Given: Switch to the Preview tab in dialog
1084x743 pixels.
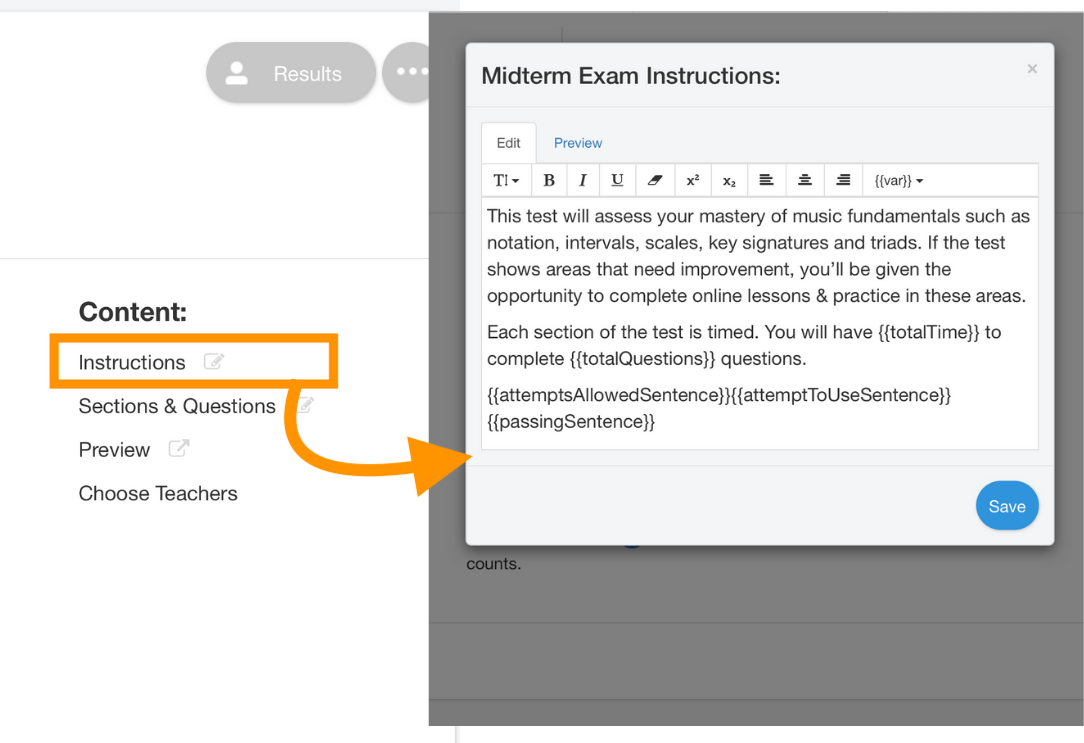Looking at the screenshot, I should (578, 143).
